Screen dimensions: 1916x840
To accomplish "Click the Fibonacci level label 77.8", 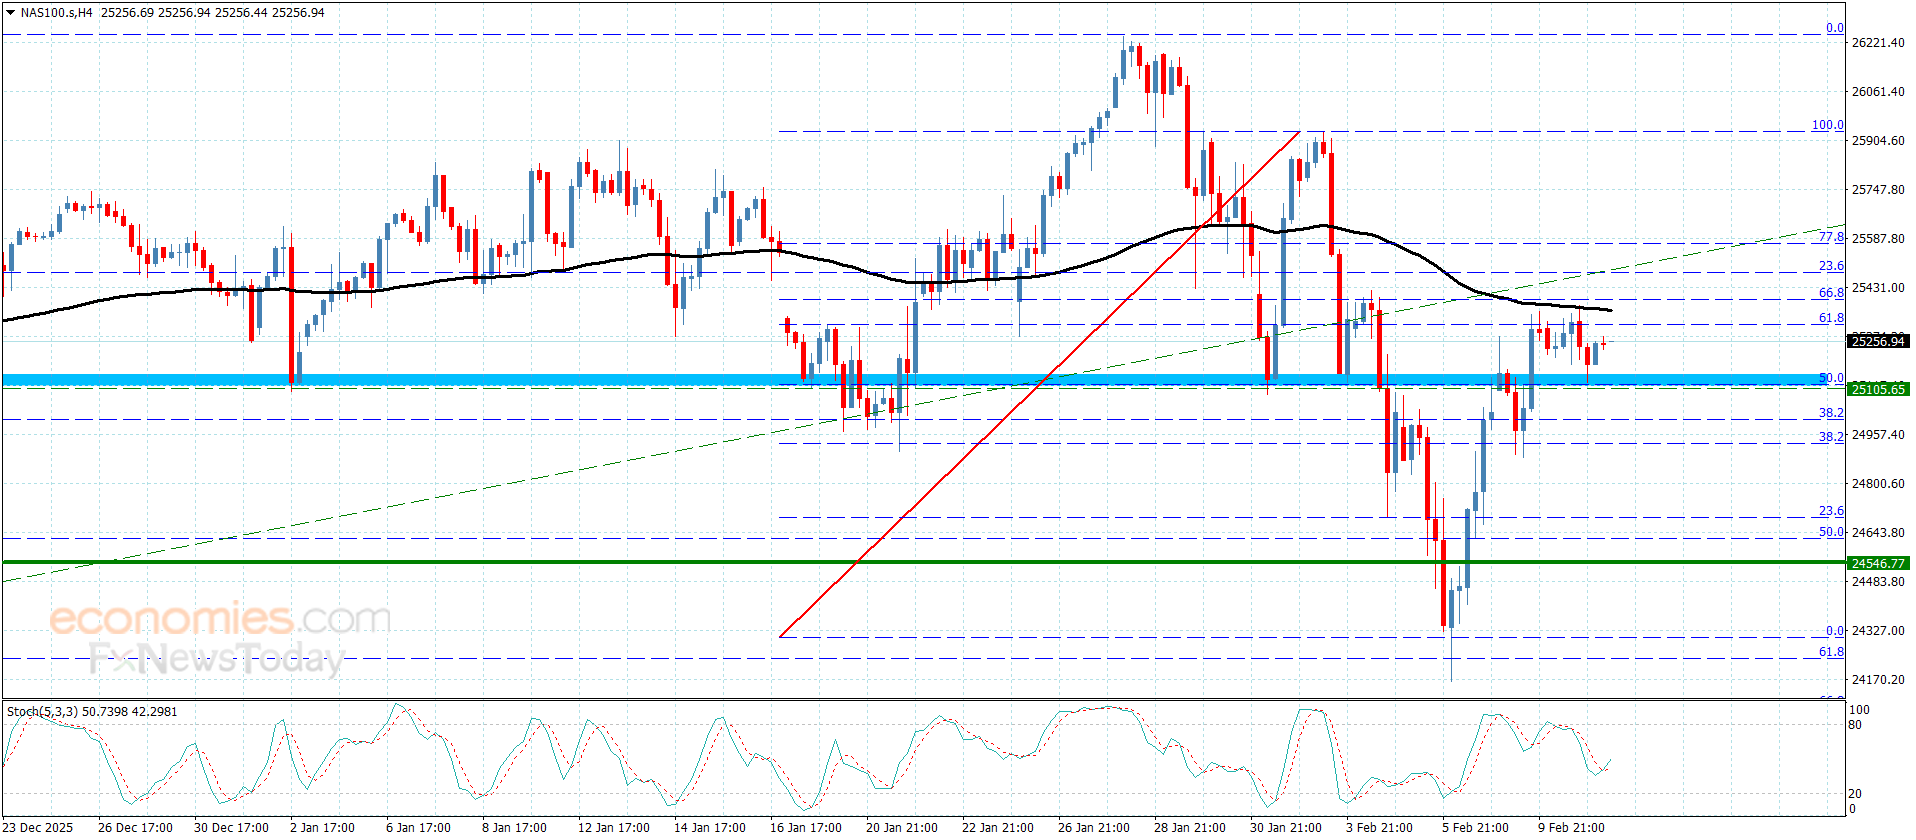I will 1831,238.
